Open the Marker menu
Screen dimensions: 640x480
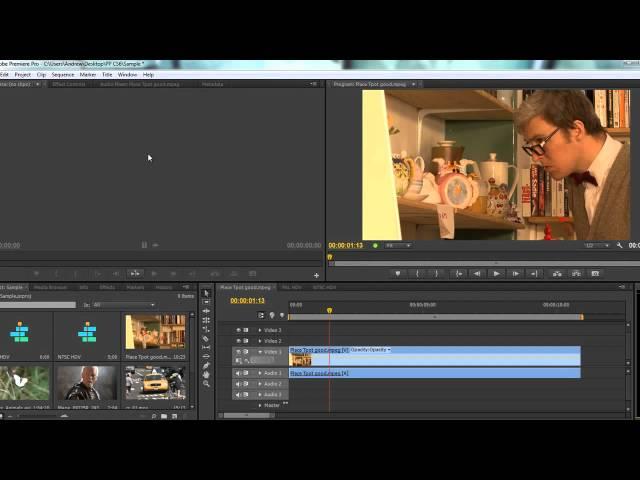[x=88, y=75]
